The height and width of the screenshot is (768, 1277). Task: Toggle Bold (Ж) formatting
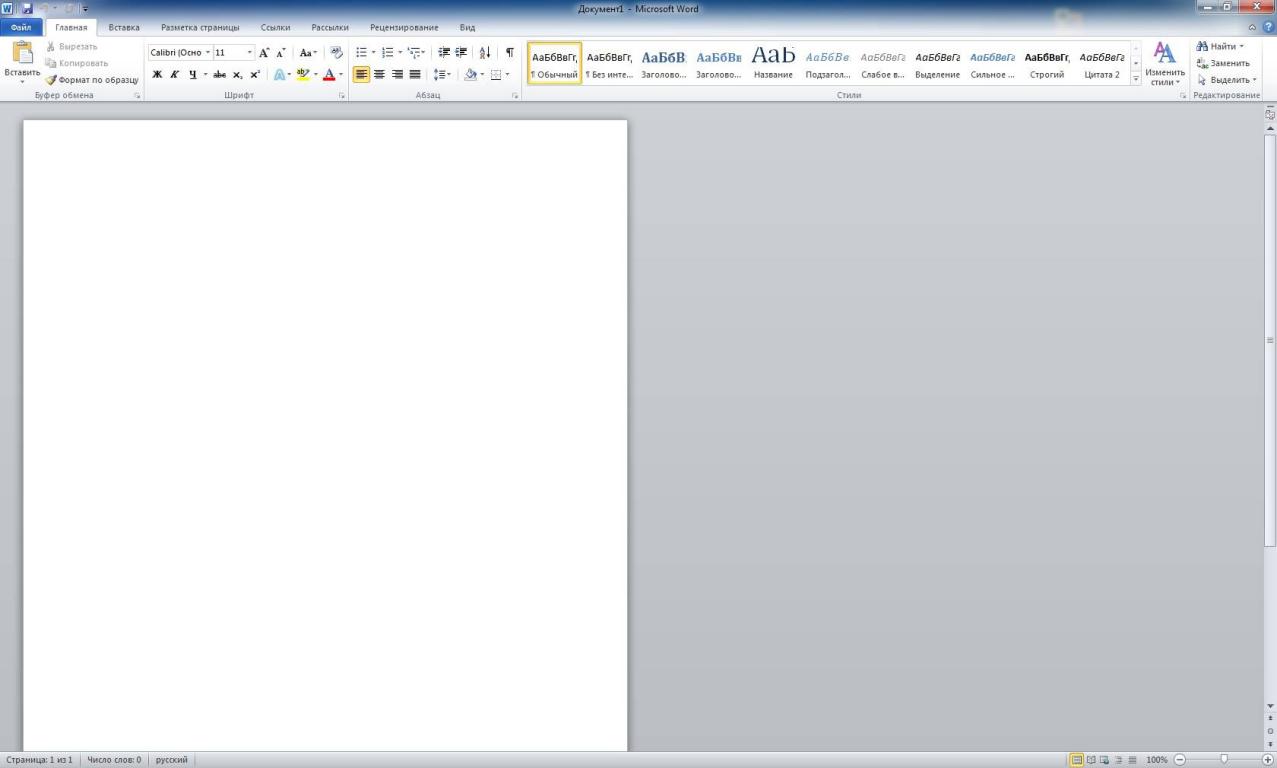157,74
